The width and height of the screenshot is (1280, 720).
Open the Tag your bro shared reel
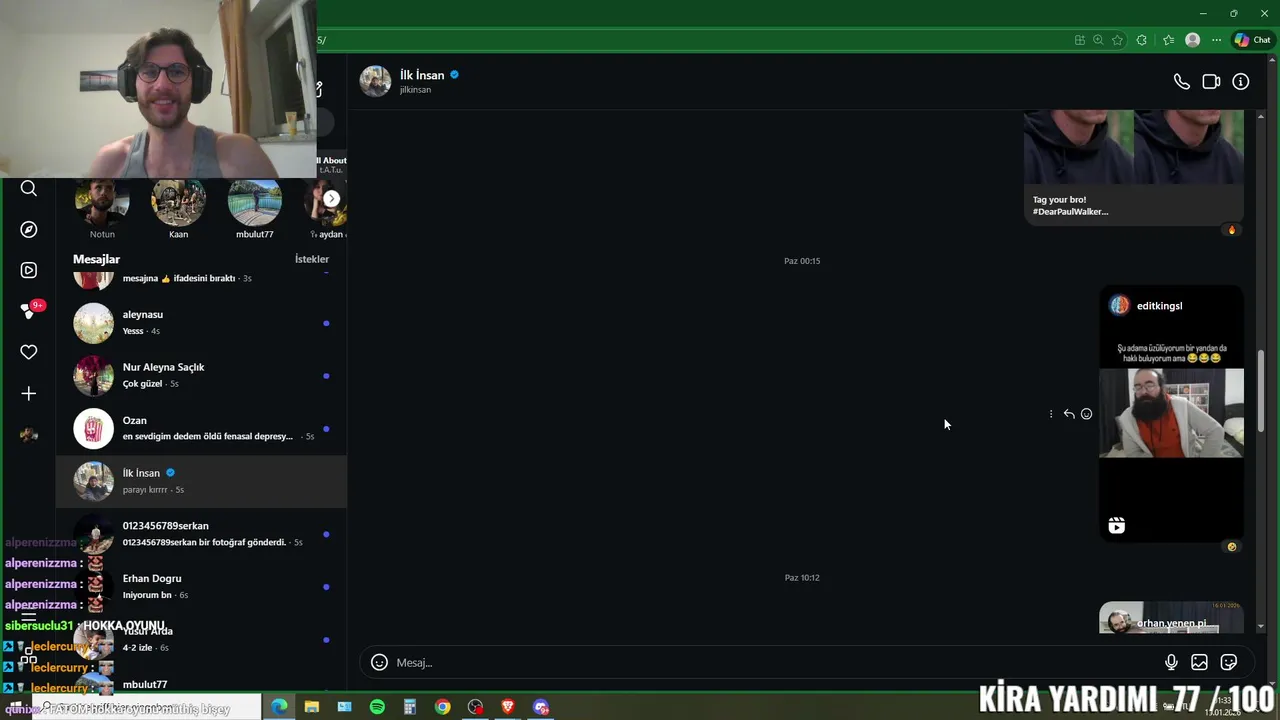(x=1134, y=166)
